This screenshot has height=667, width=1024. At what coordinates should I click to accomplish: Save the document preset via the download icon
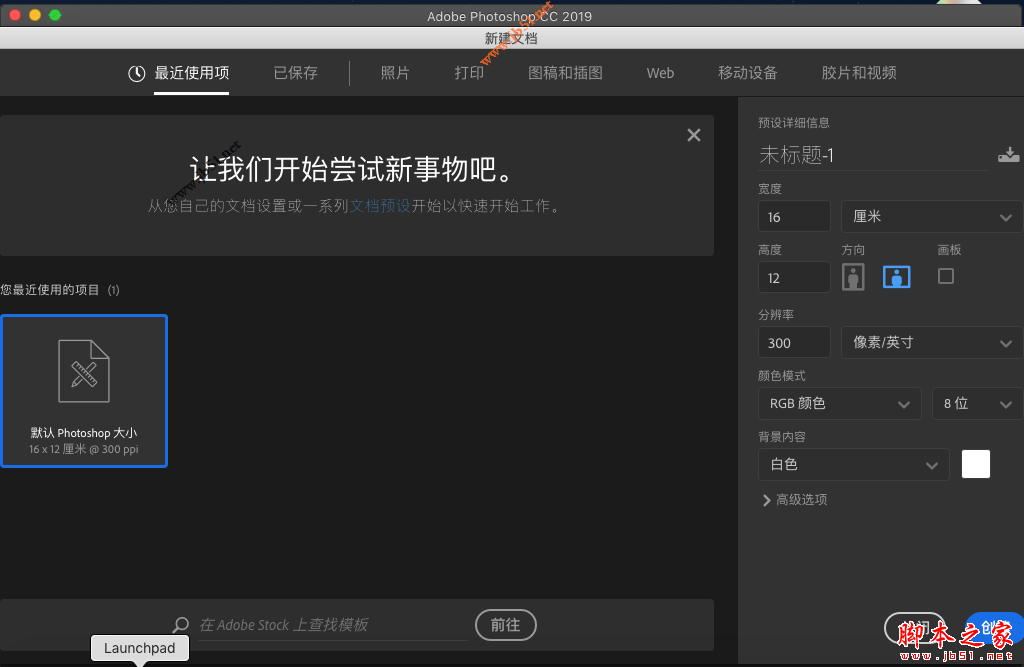point(1008,155)
